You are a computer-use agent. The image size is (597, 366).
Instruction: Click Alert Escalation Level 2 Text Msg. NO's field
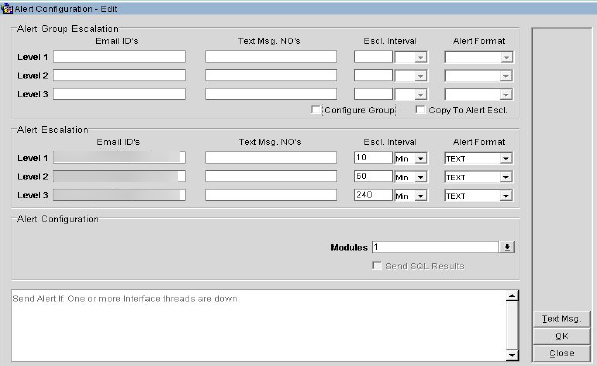pyautogui.click(x=271, y=176)
